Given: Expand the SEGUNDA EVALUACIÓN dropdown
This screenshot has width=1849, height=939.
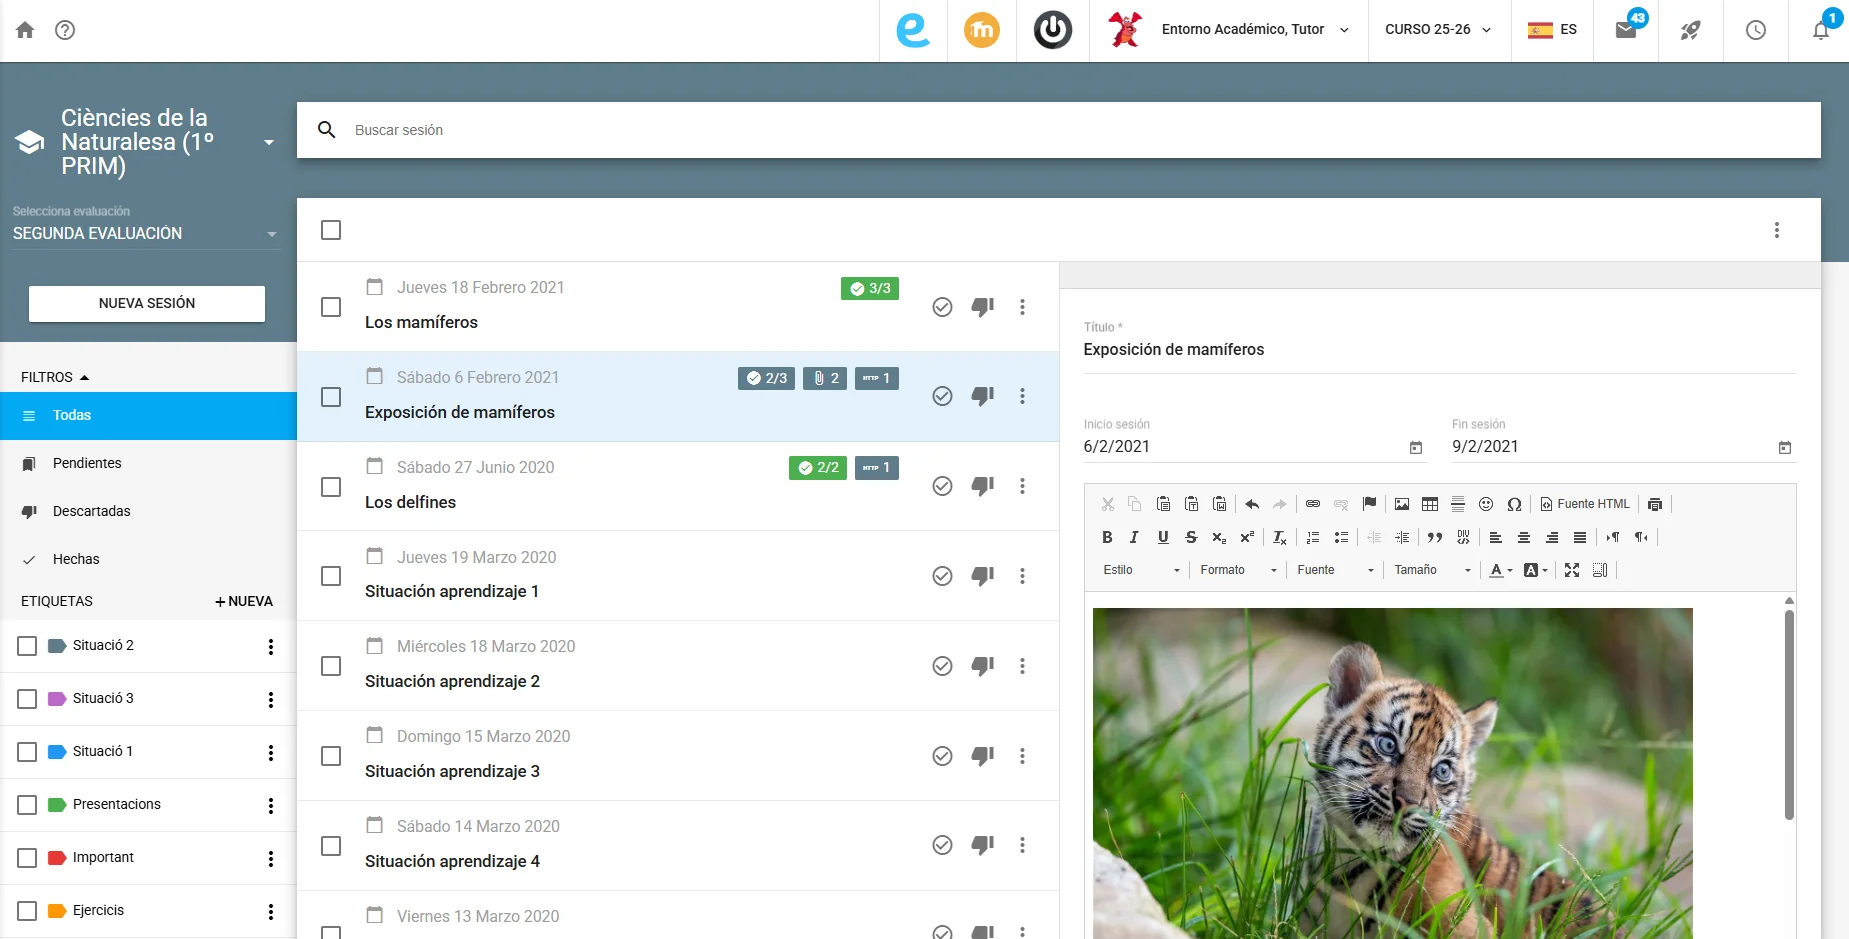Looking at the screenshot, I should (145, 233).
